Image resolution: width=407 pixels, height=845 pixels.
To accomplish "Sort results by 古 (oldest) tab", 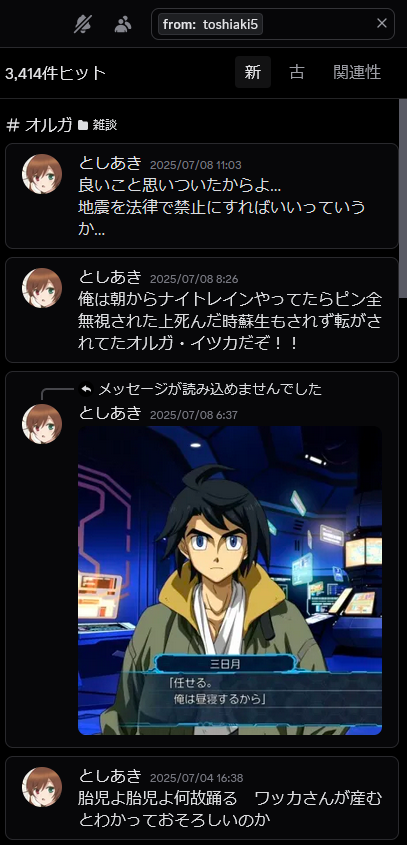I will point(296,72).
